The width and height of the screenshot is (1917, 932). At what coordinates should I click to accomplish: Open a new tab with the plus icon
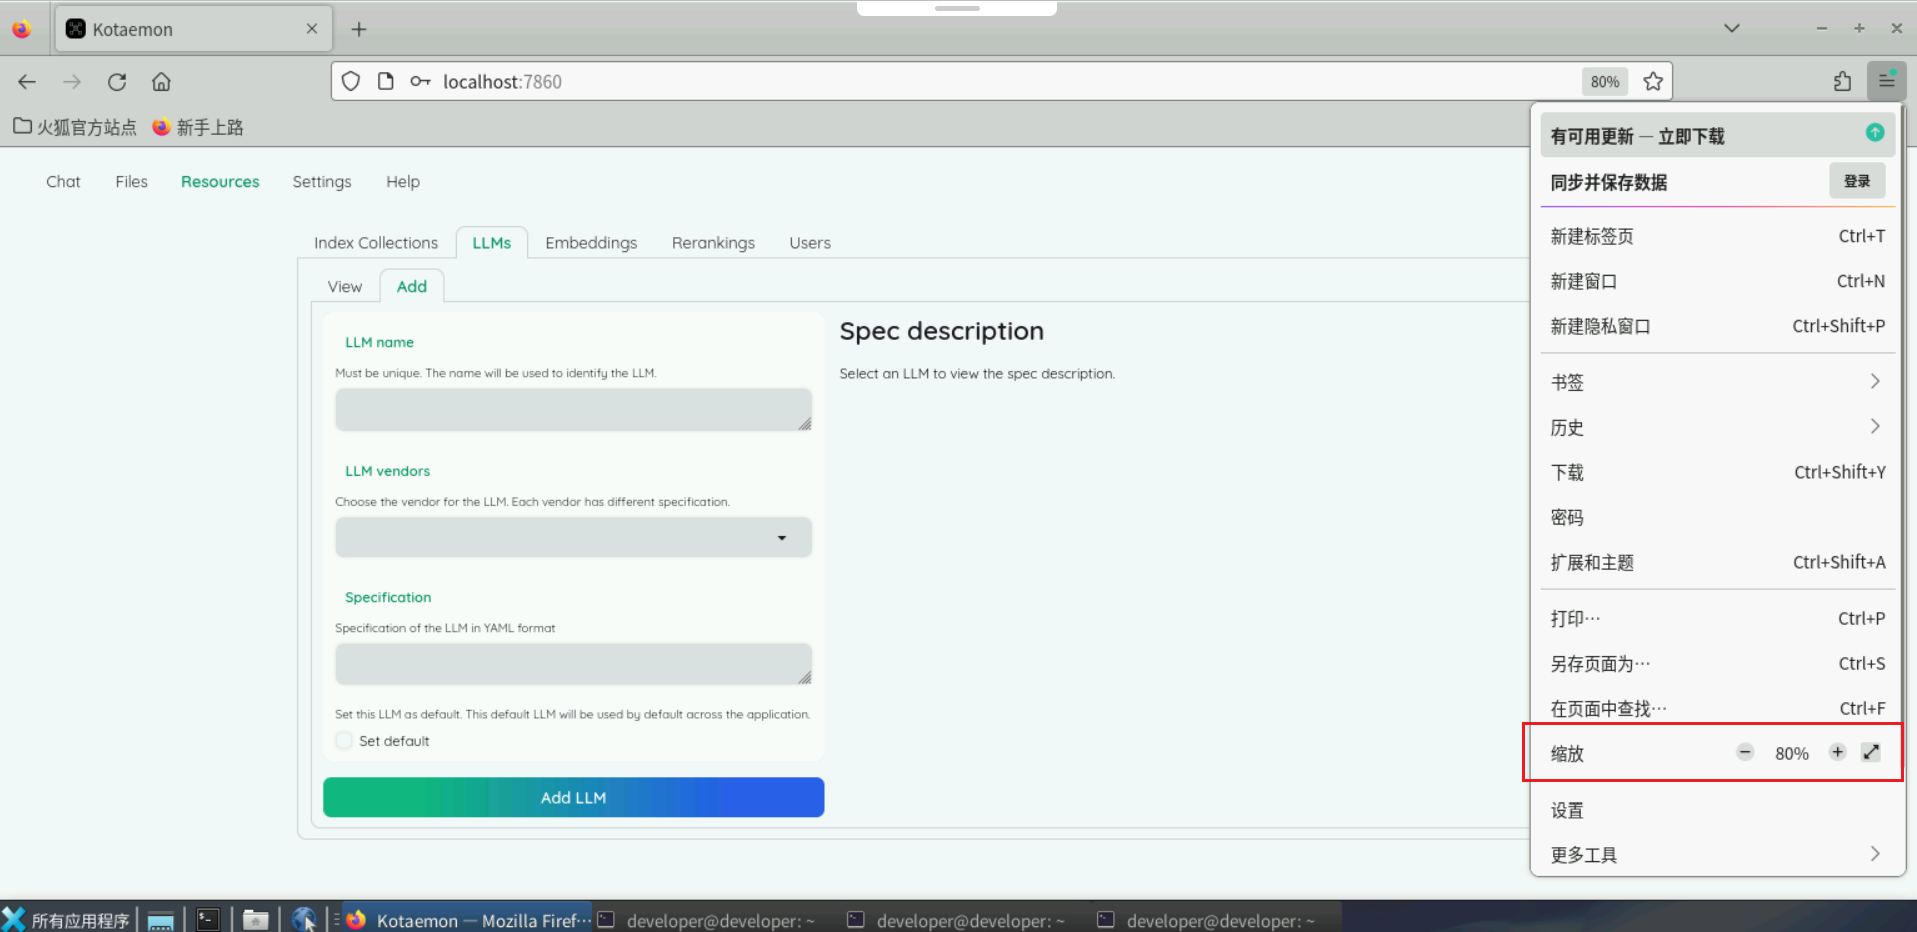(359, 29)
